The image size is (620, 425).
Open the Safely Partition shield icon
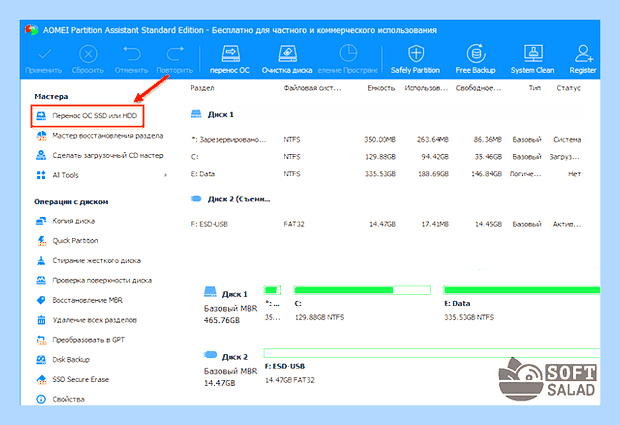pos(416,54)
